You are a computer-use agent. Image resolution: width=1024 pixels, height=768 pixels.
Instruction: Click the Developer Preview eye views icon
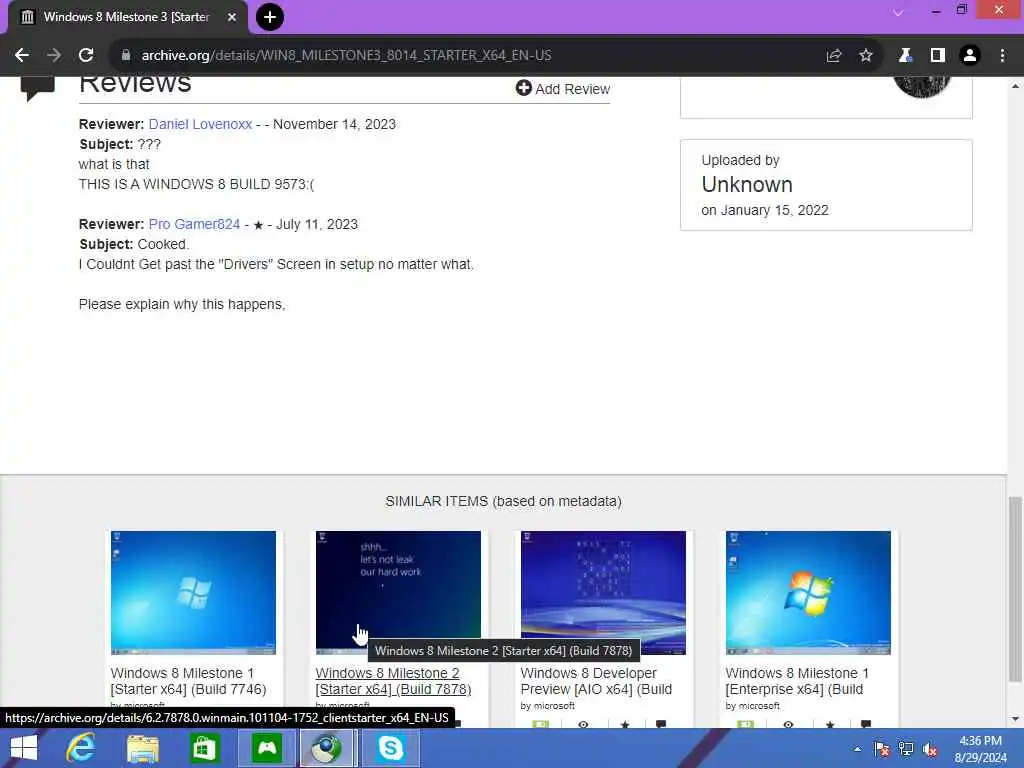coord(583,724)
